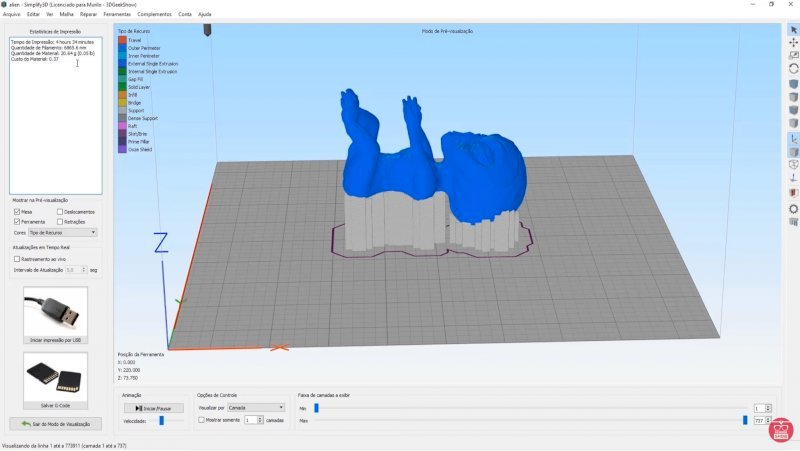Expand the 'Visualizar por' Camada dropdown
This screenshot has width=800, height=451.
pos(254,408)
